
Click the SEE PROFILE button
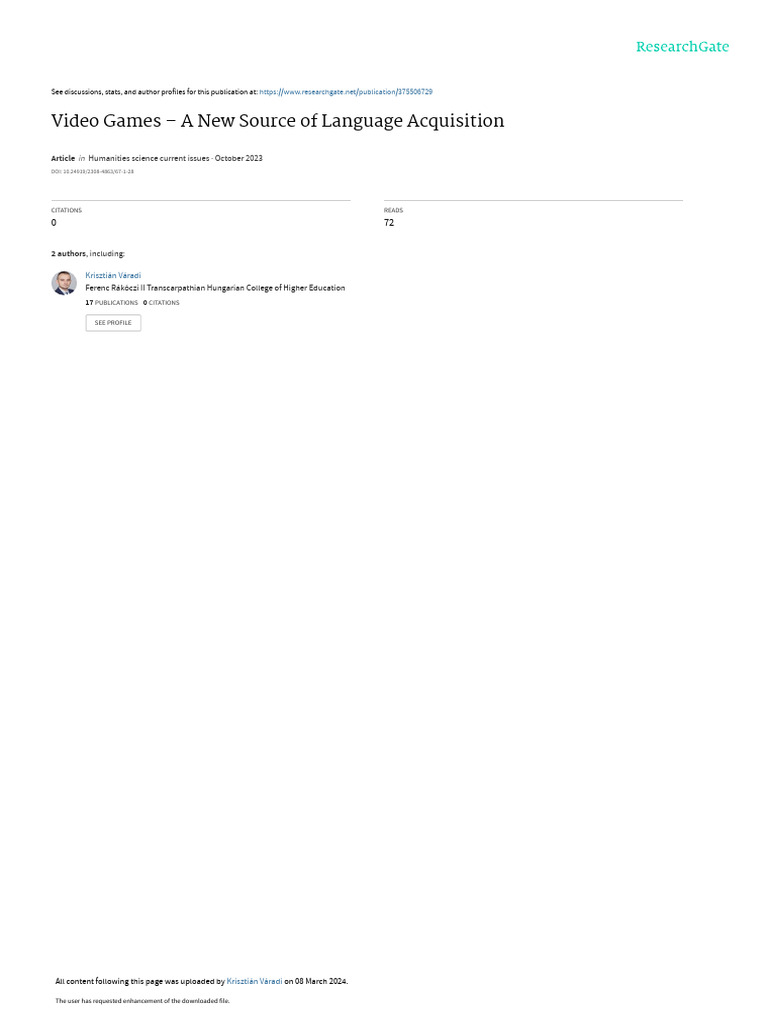(x=113, y=323)
